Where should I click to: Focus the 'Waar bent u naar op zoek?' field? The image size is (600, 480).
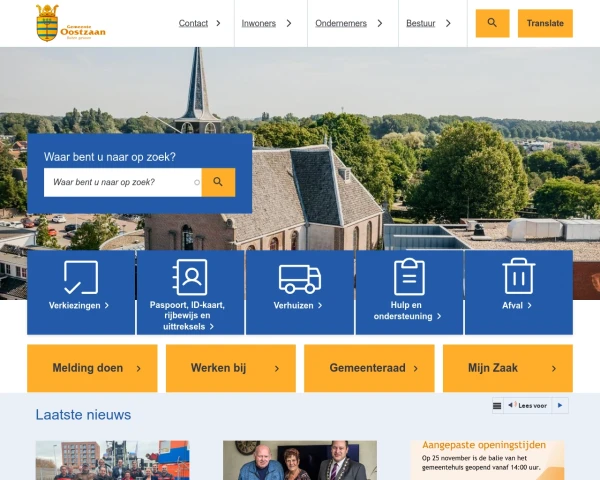(x=122, y=182)
